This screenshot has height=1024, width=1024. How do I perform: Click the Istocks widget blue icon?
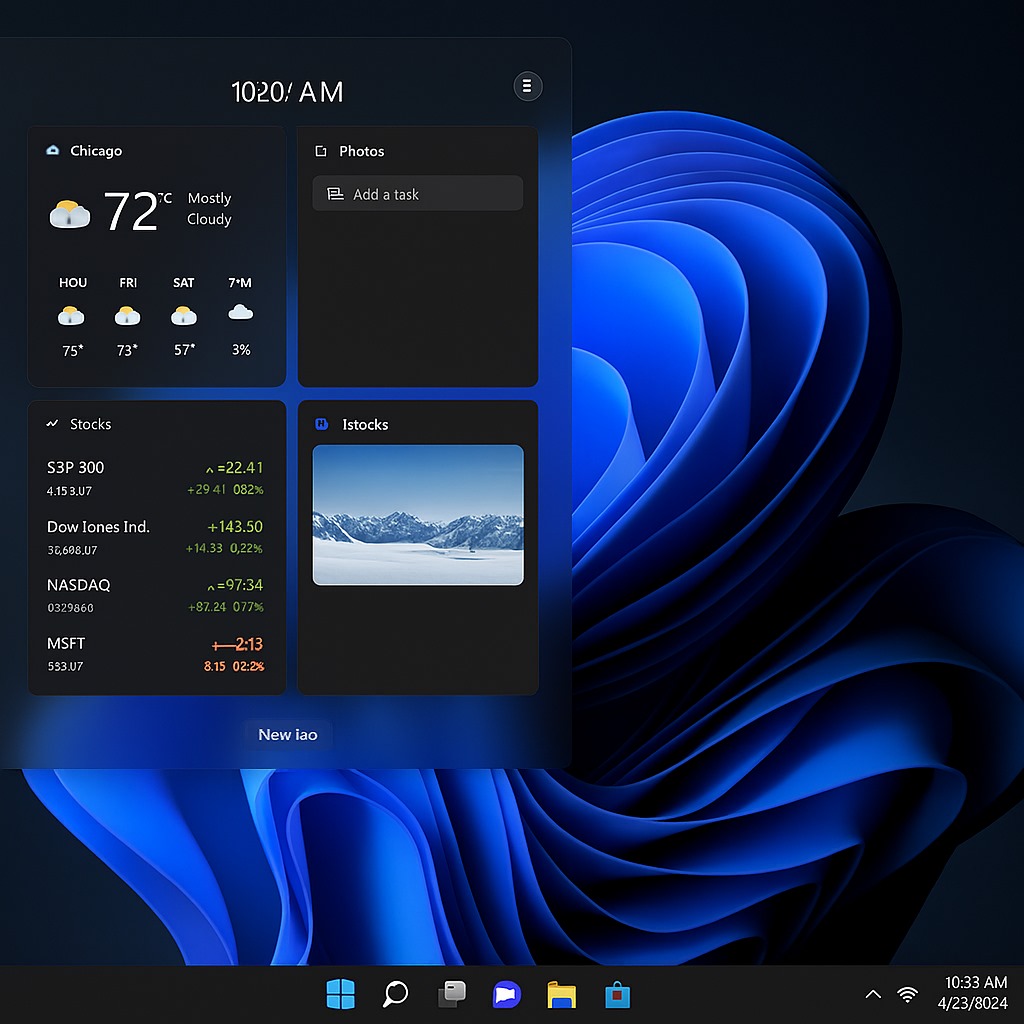[321, 424]
